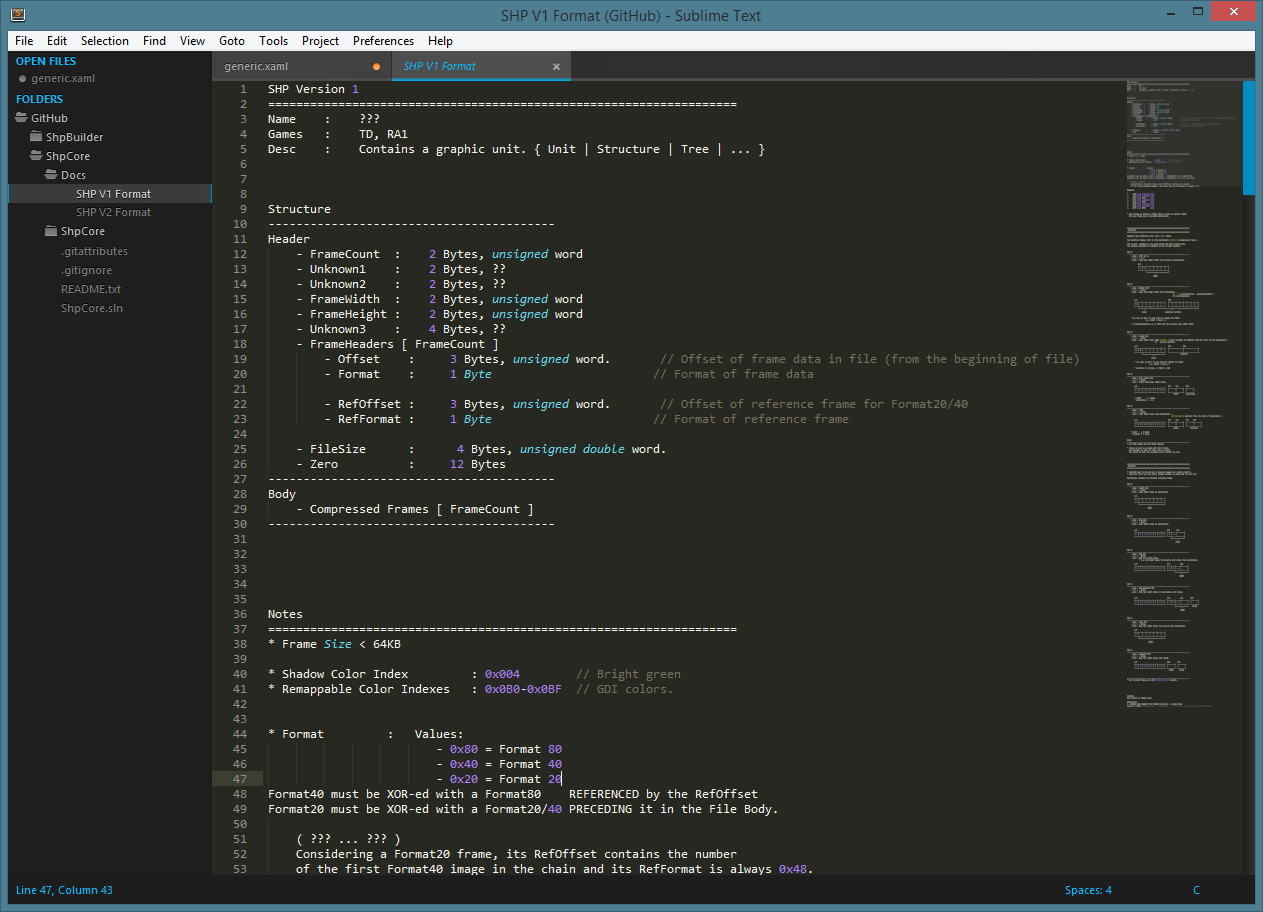Open ShpCore.sln in the sidebar
Image resolution: width=1263 pixels, height=912 pixels.
pos(90,308)
